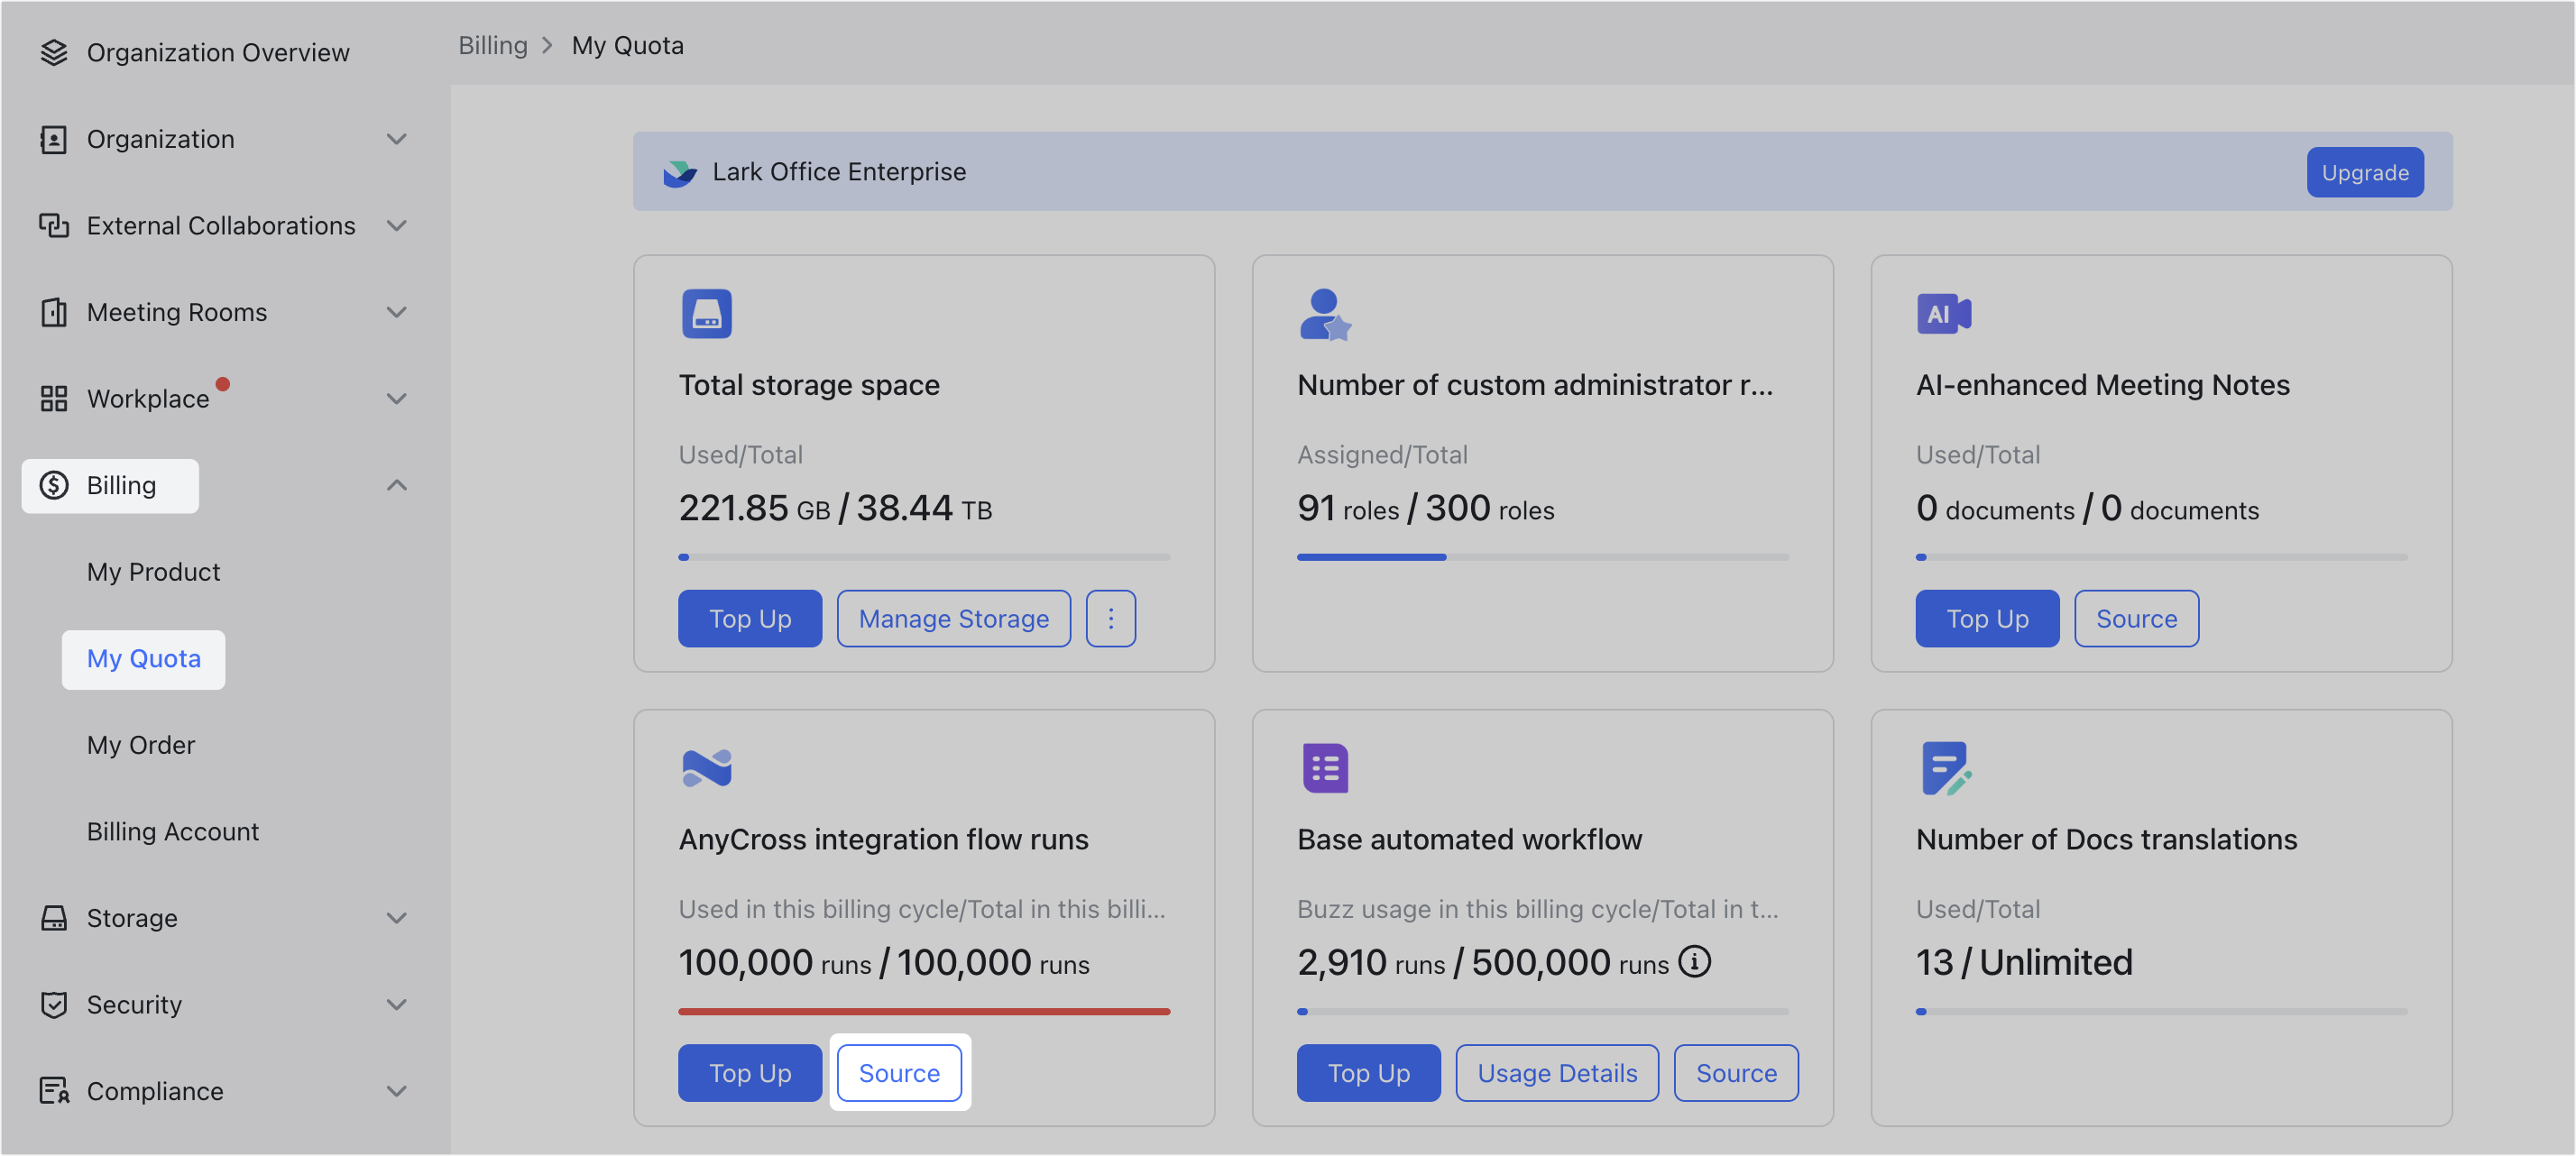Click the My Quota breadcrumb text
Image resolution: width=2576 pixels, height=1156 pixels.
(628, 45)
